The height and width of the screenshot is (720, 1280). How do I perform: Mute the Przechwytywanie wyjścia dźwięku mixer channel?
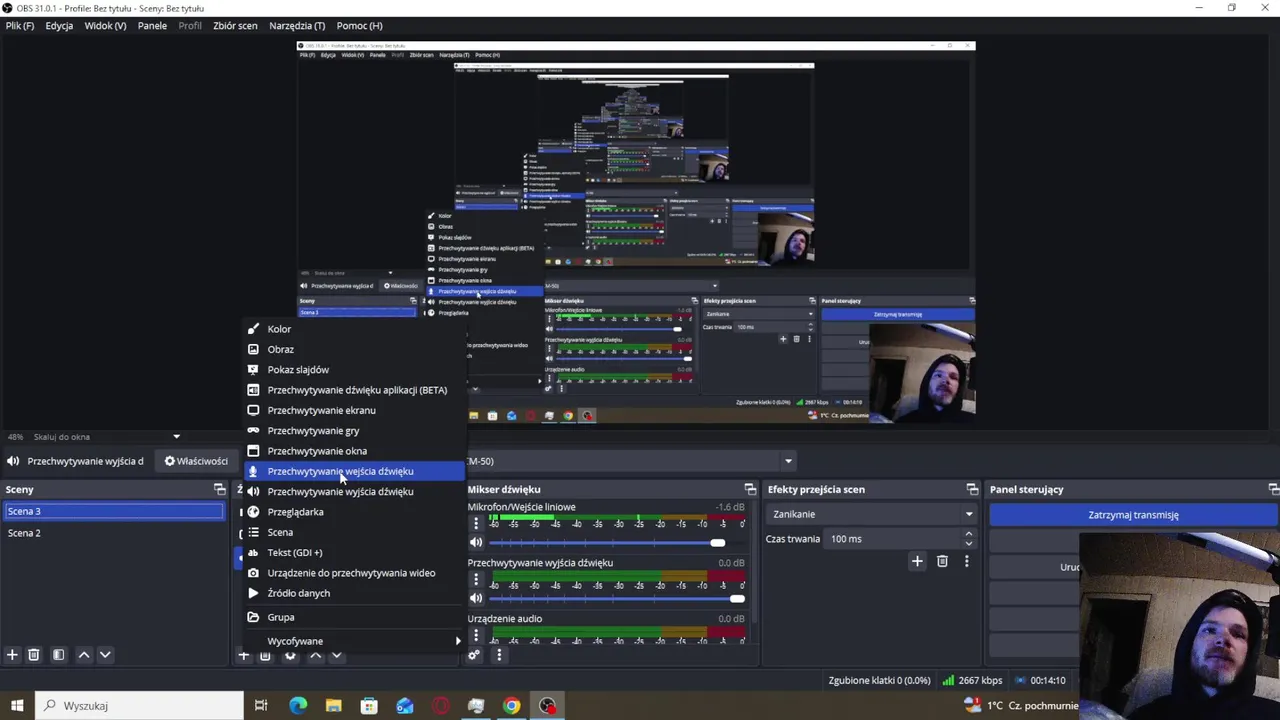pos(476,598)
